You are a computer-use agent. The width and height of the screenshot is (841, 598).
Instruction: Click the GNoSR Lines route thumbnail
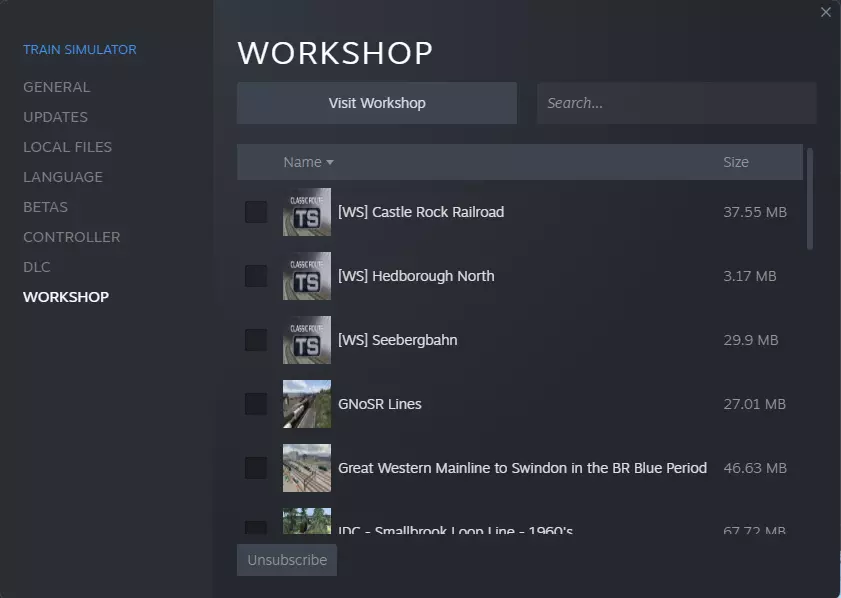point(307,404)
